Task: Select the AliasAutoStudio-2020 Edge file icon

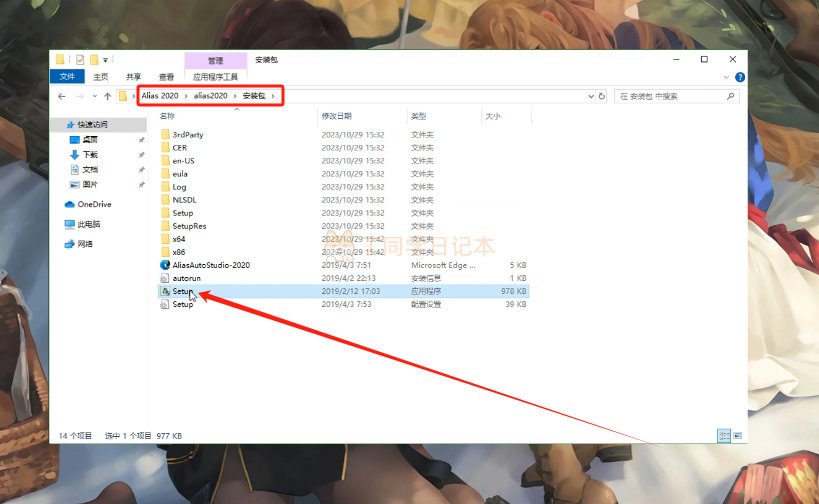Action: [165, 265]
